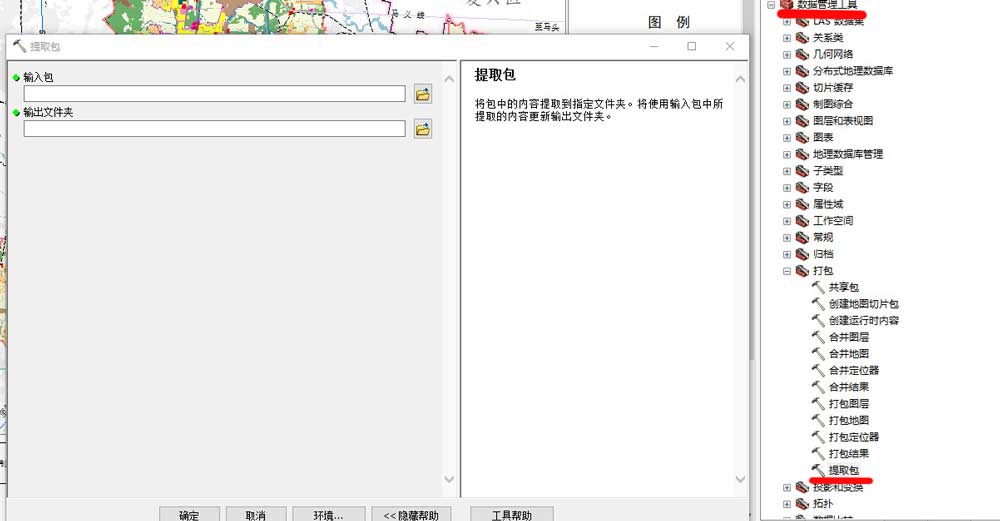Expand the 切片缓存 toolset
The width and height of the screenshot is (1000, 521).
click(787, 88)
